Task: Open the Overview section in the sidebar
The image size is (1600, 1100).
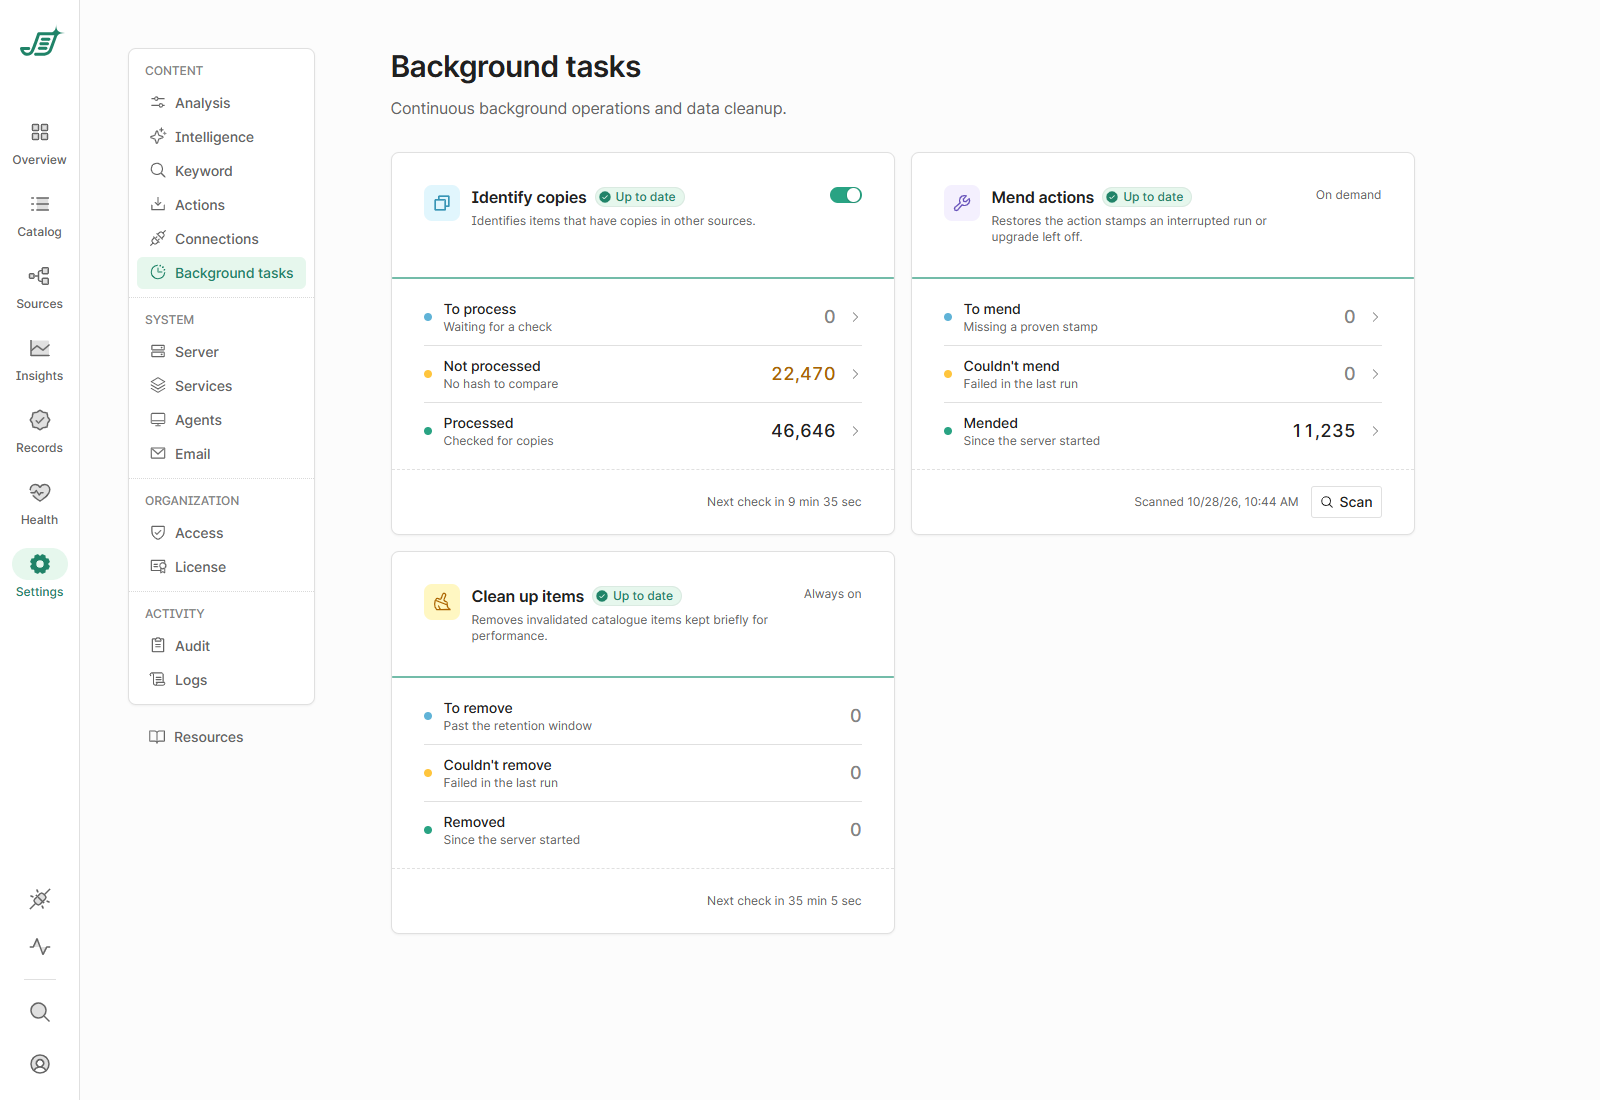Action: coord(39,144)
